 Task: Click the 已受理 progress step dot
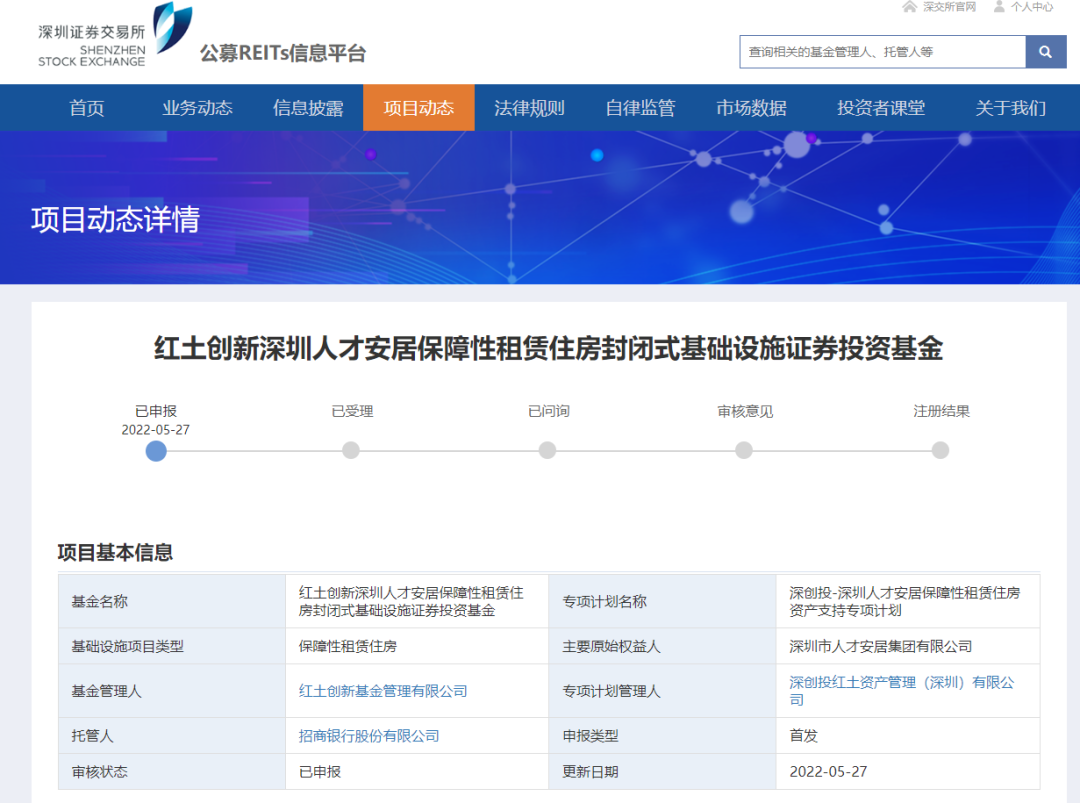coord(351,450)
